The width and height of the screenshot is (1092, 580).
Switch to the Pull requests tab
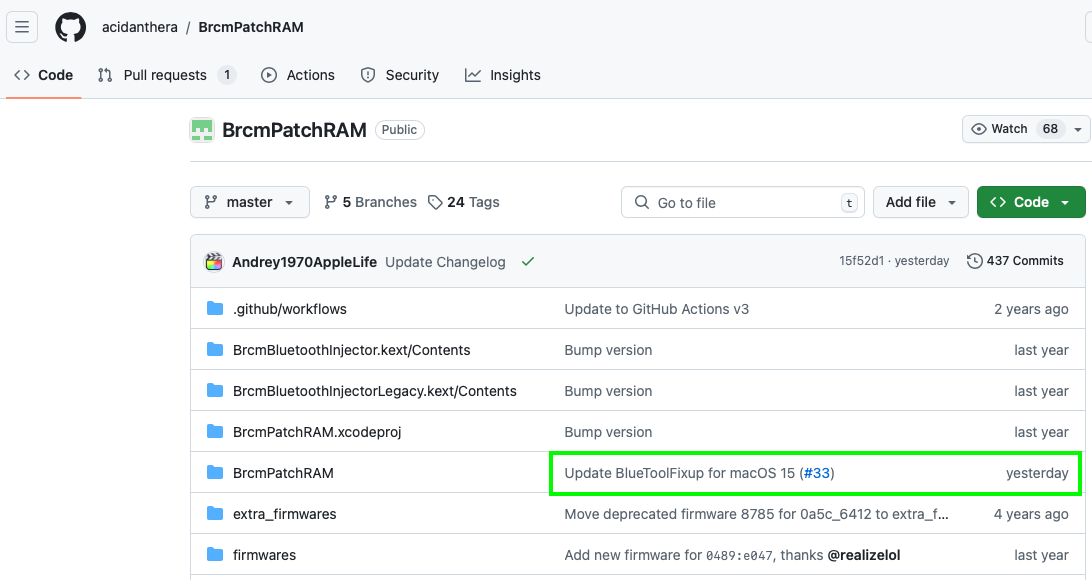pos(165,75)
